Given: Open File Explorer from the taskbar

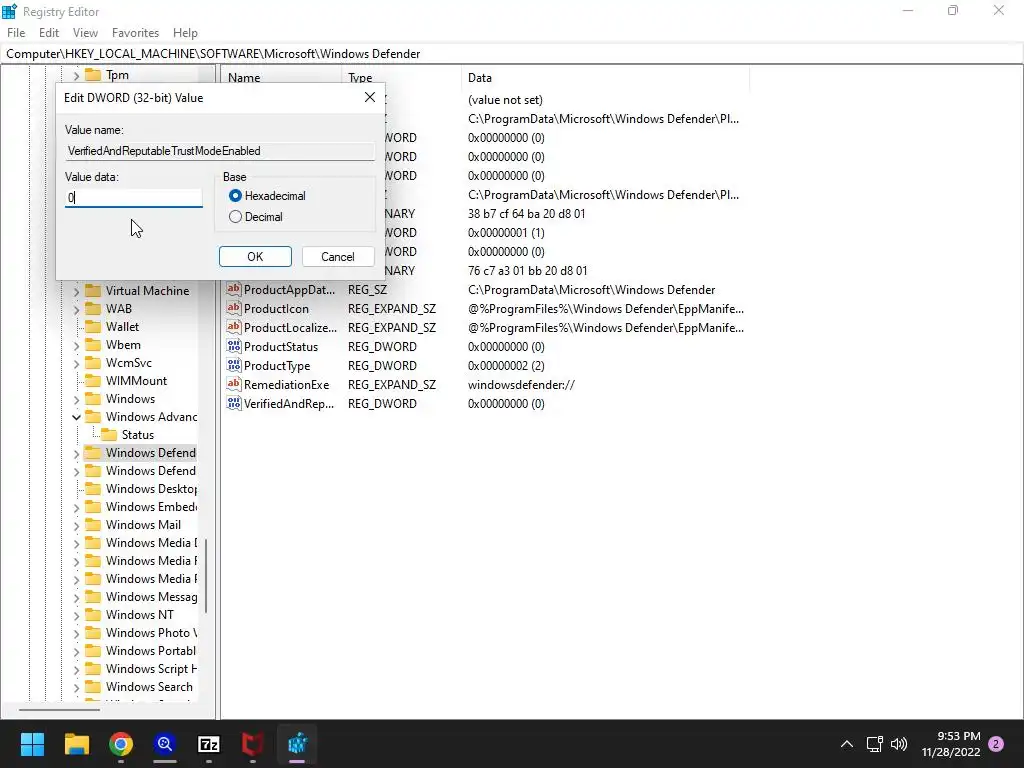Looking at the screenshot, I should (76, 744).
